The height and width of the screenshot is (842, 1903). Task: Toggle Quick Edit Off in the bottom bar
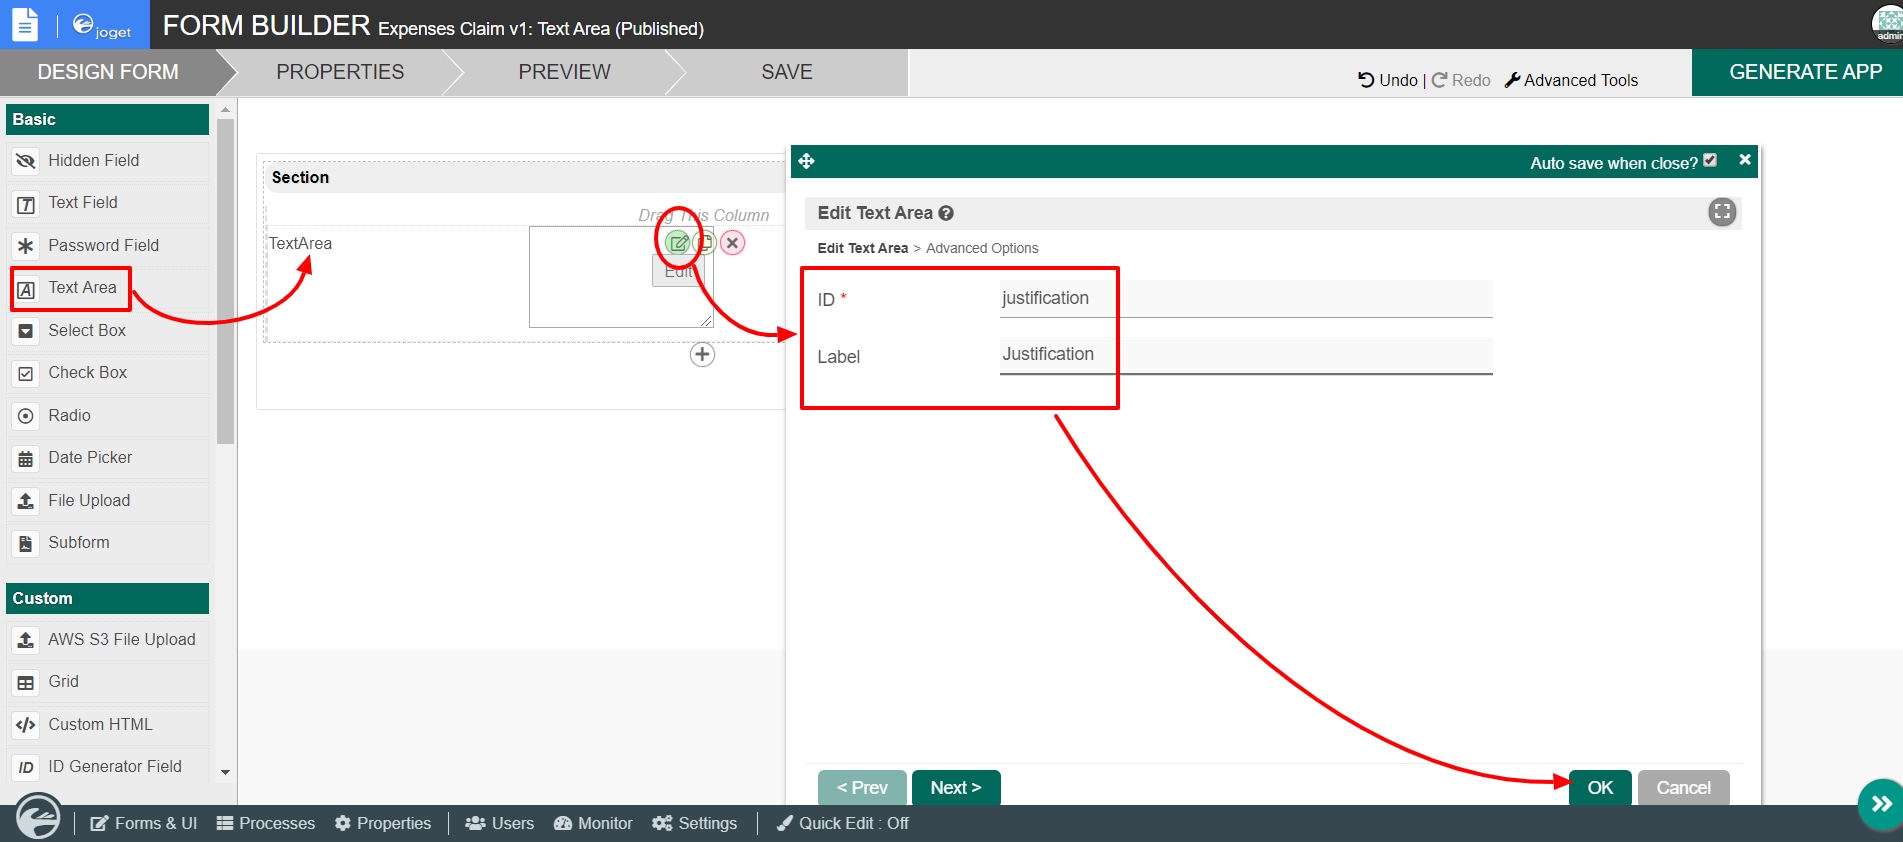(843, 823)
